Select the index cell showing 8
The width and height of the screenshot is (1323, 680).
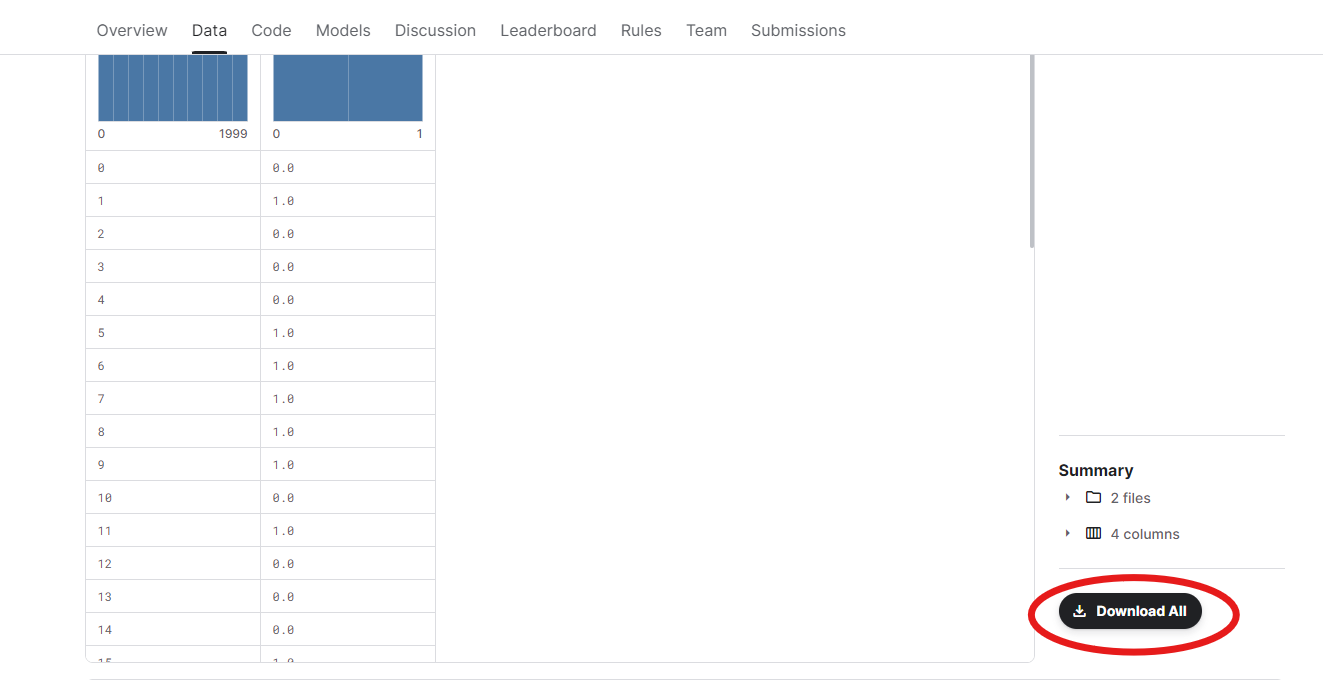tap(173, 431)
